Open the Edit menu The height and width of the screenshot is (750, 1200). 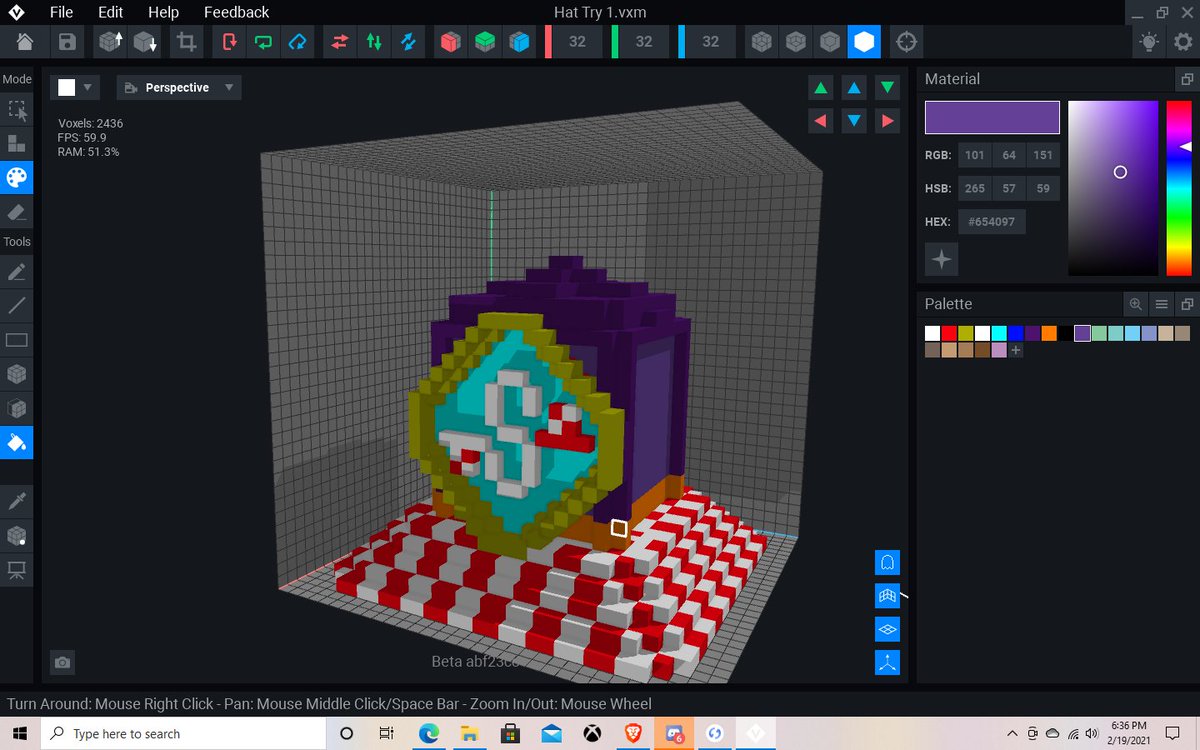click(x=109, y=12)
